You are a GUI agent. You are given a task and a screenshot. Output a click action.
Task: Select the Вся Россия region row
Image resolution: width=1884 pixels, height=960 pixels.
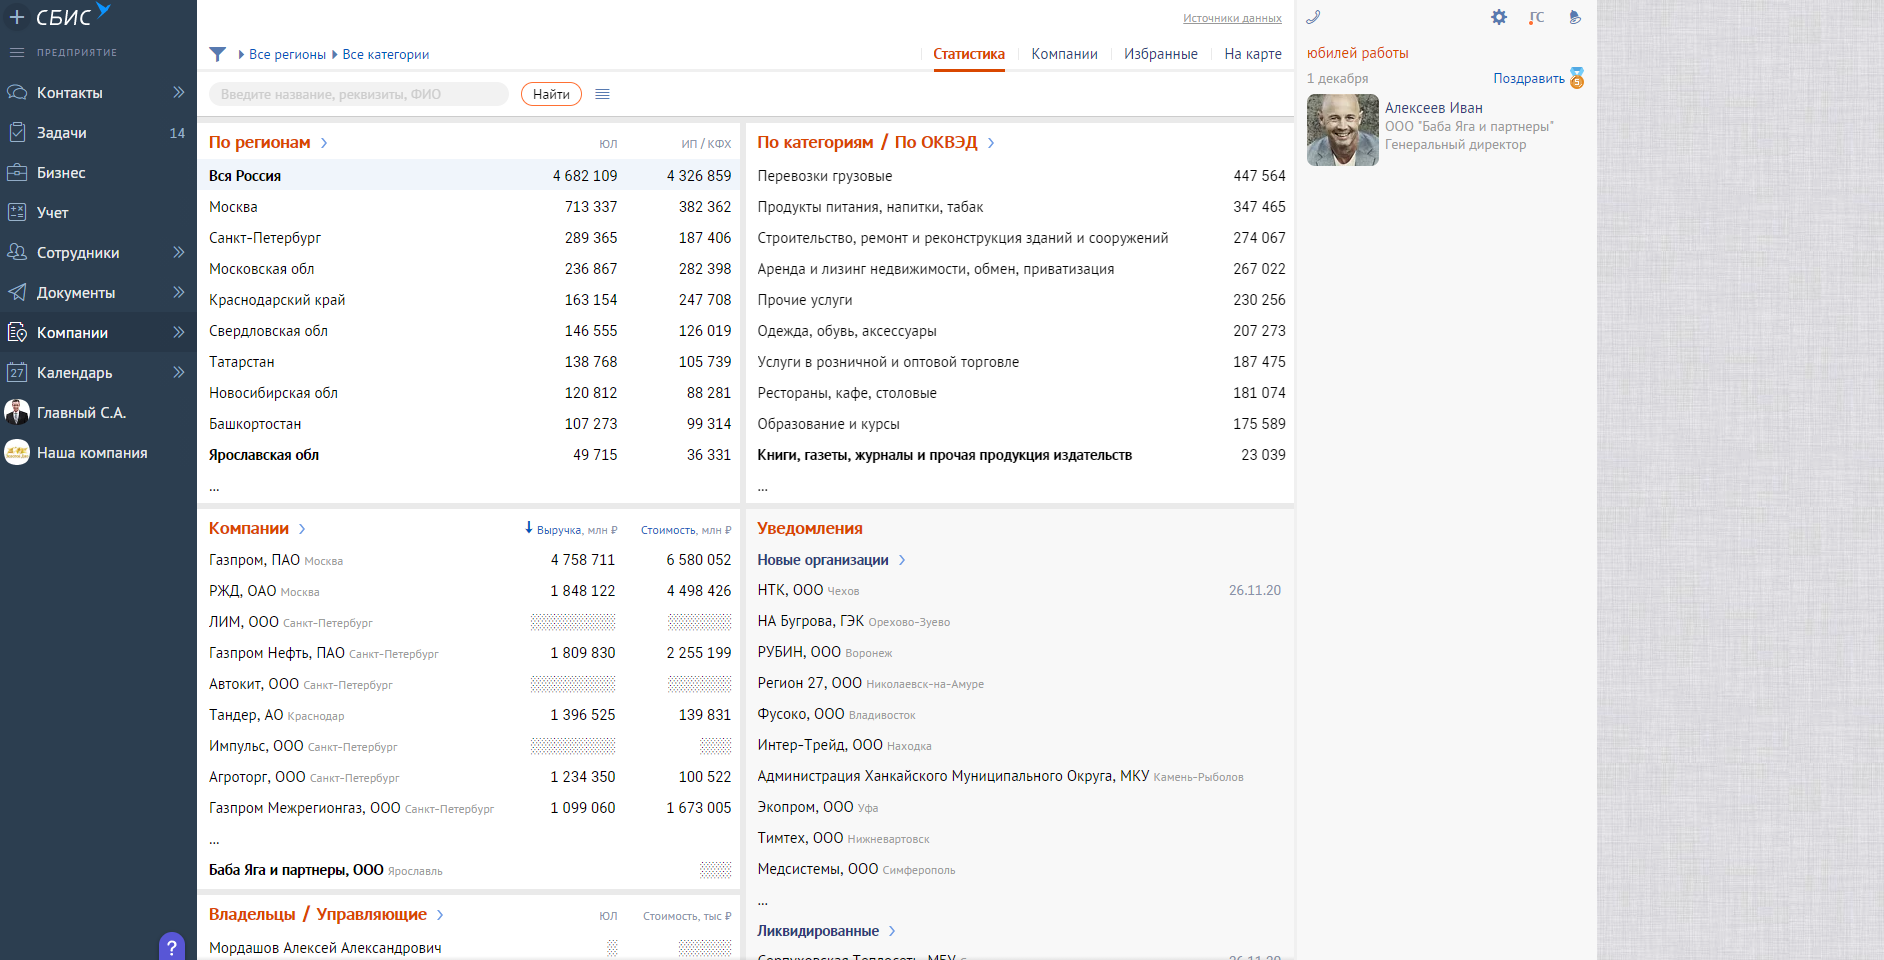click(469, 175)
